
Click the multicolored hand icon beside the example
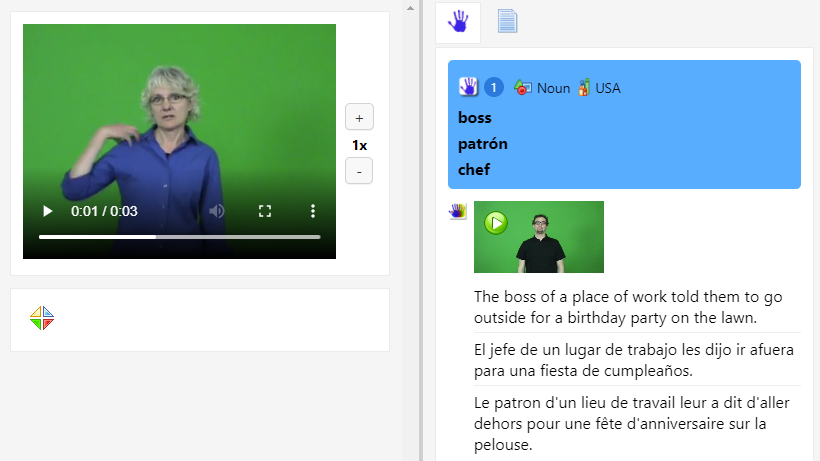(458, 211)
